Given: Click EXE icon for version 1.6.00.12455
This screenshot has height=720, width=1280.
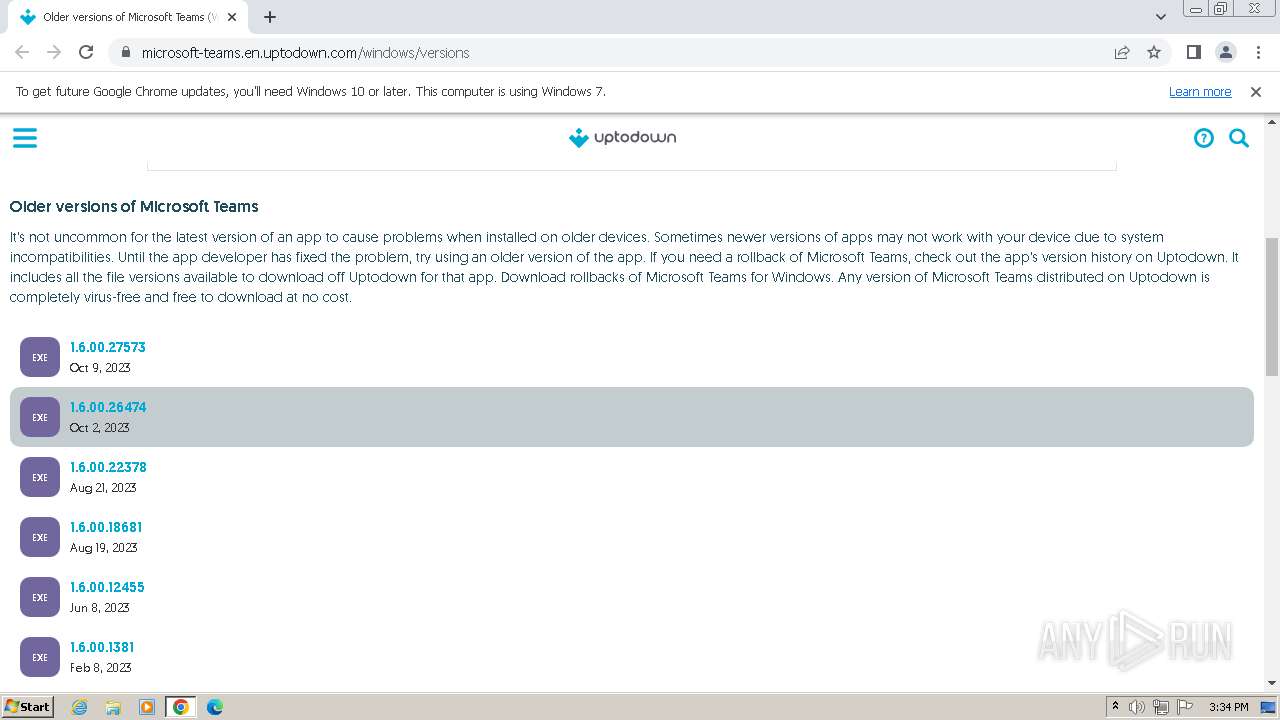Looking at the screenshot, I should pos(40,597).
